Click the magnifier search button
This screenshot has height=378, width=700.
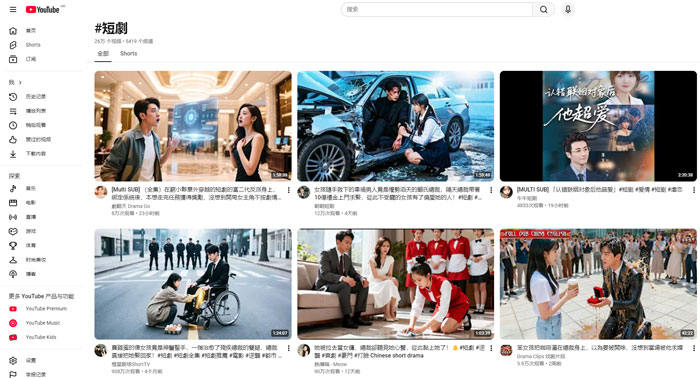(x=543, y=9)
